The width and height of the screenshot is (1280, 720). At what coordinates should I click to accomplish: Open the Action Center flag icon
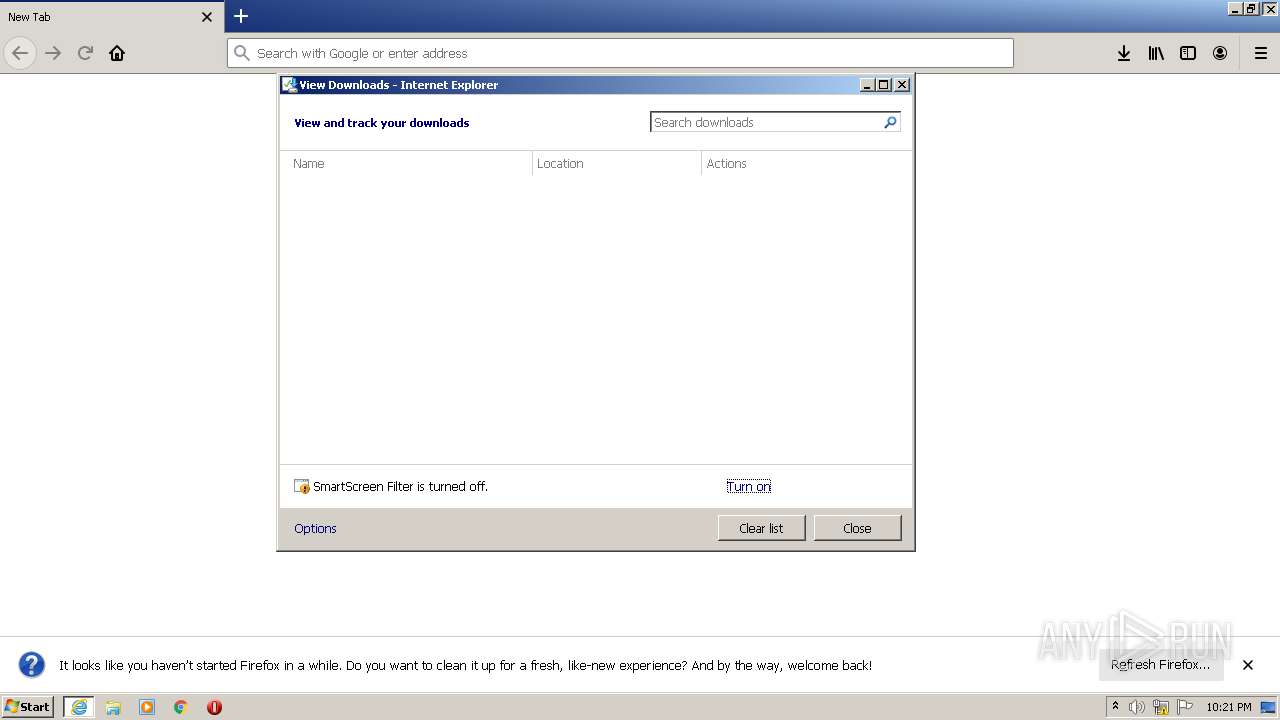point(1185,707)
